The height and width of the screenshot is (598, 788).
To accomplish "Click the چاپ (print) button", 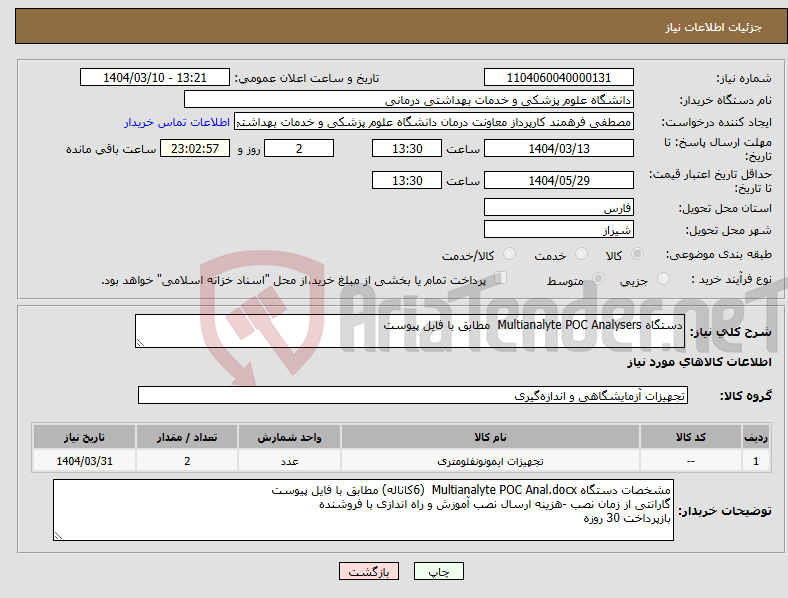I will pos(438,571).
